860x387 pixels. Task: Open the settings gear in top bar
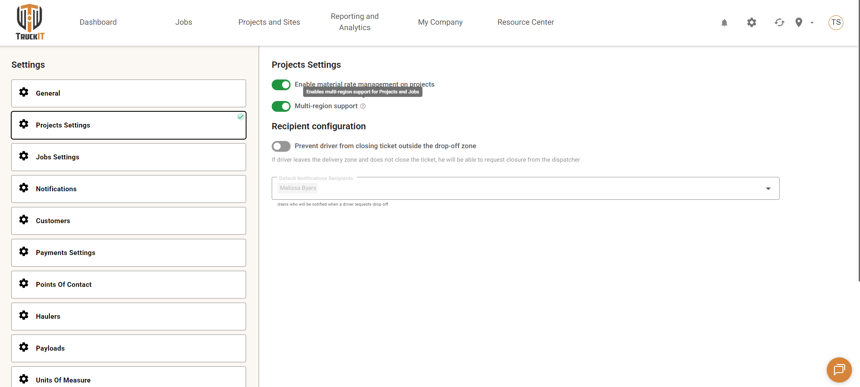click(751, 22)
